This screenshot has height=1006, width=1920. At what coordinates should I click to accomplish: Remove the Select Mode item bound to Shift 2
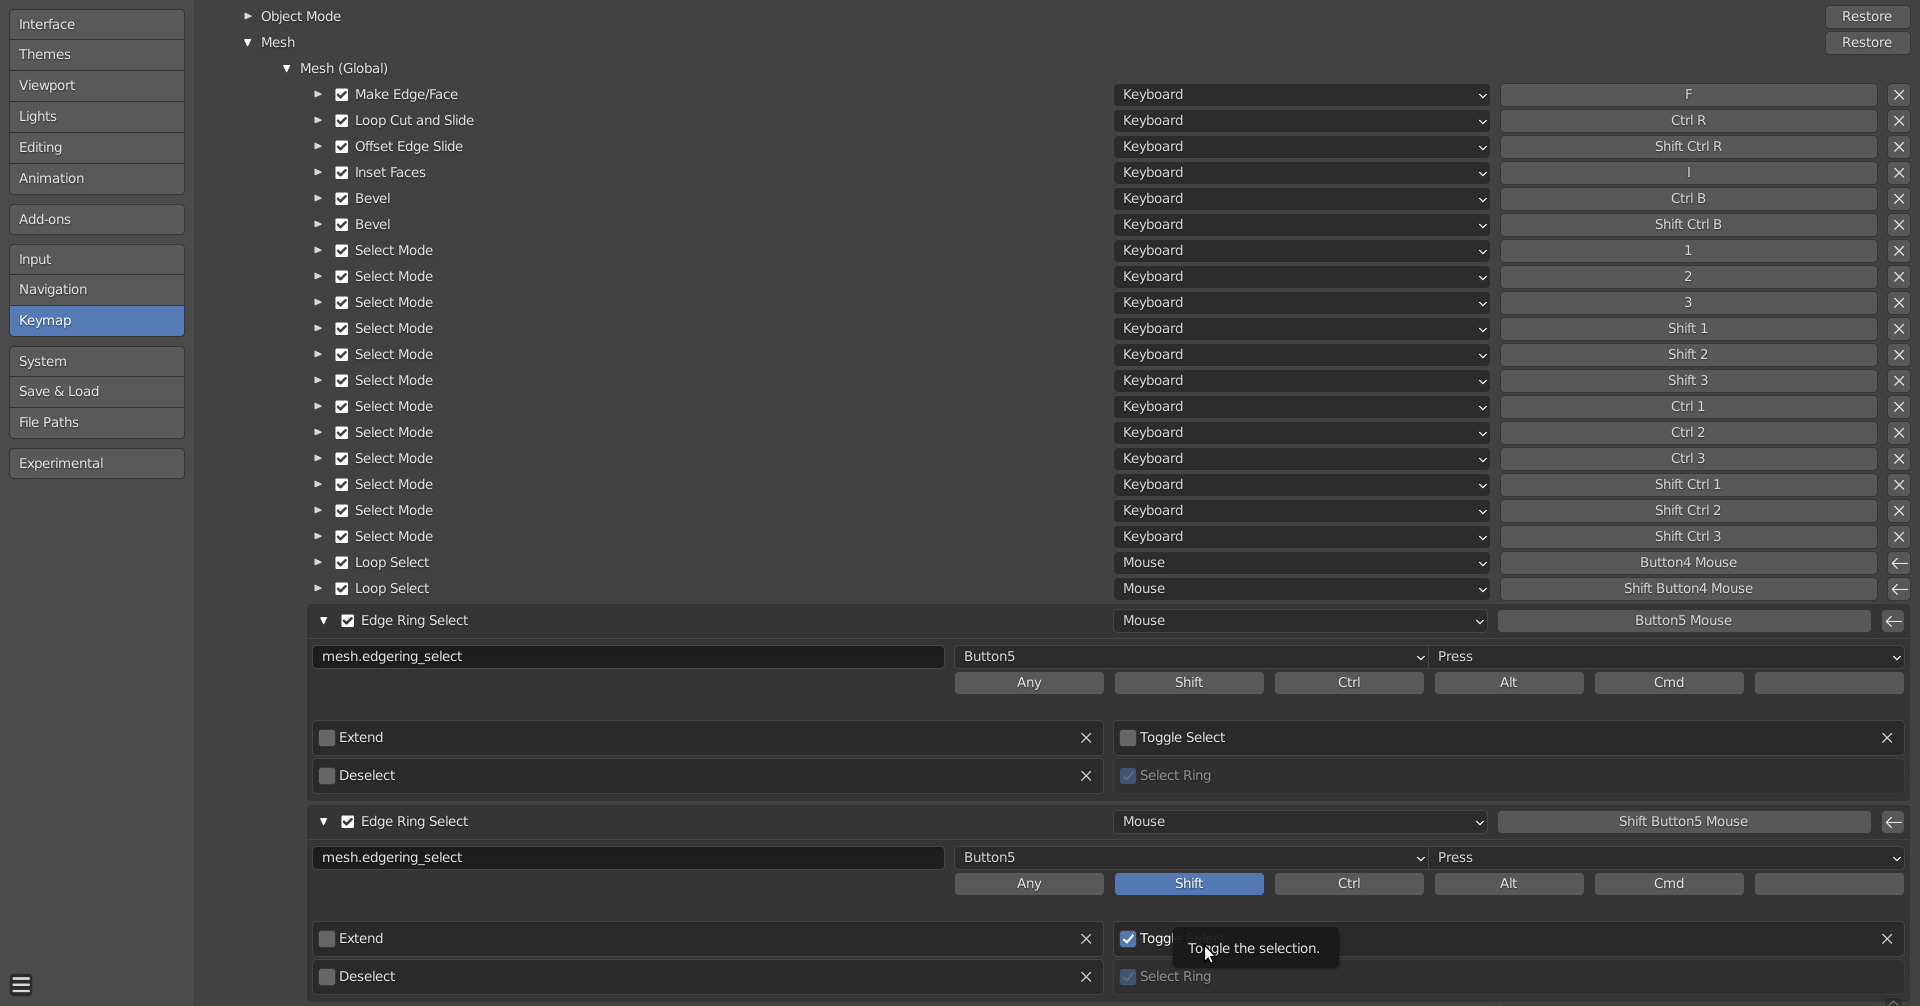(1898, 355)
